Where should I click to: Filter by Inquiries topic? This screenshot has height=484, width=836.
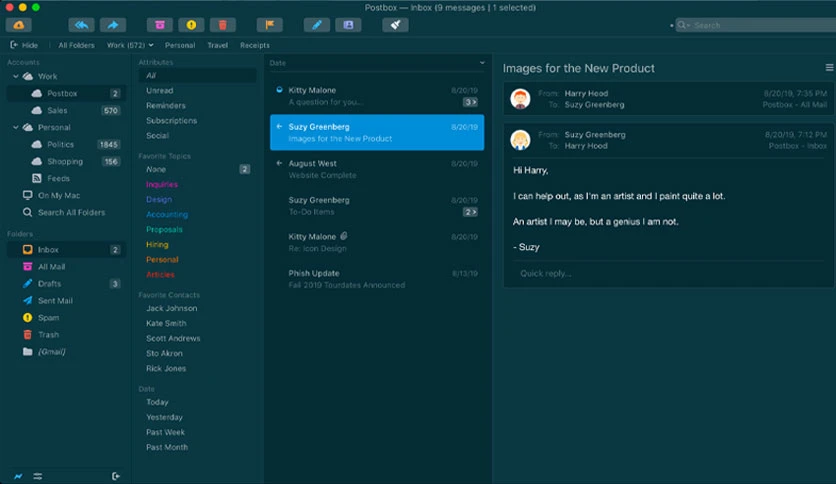pos(162,184)
